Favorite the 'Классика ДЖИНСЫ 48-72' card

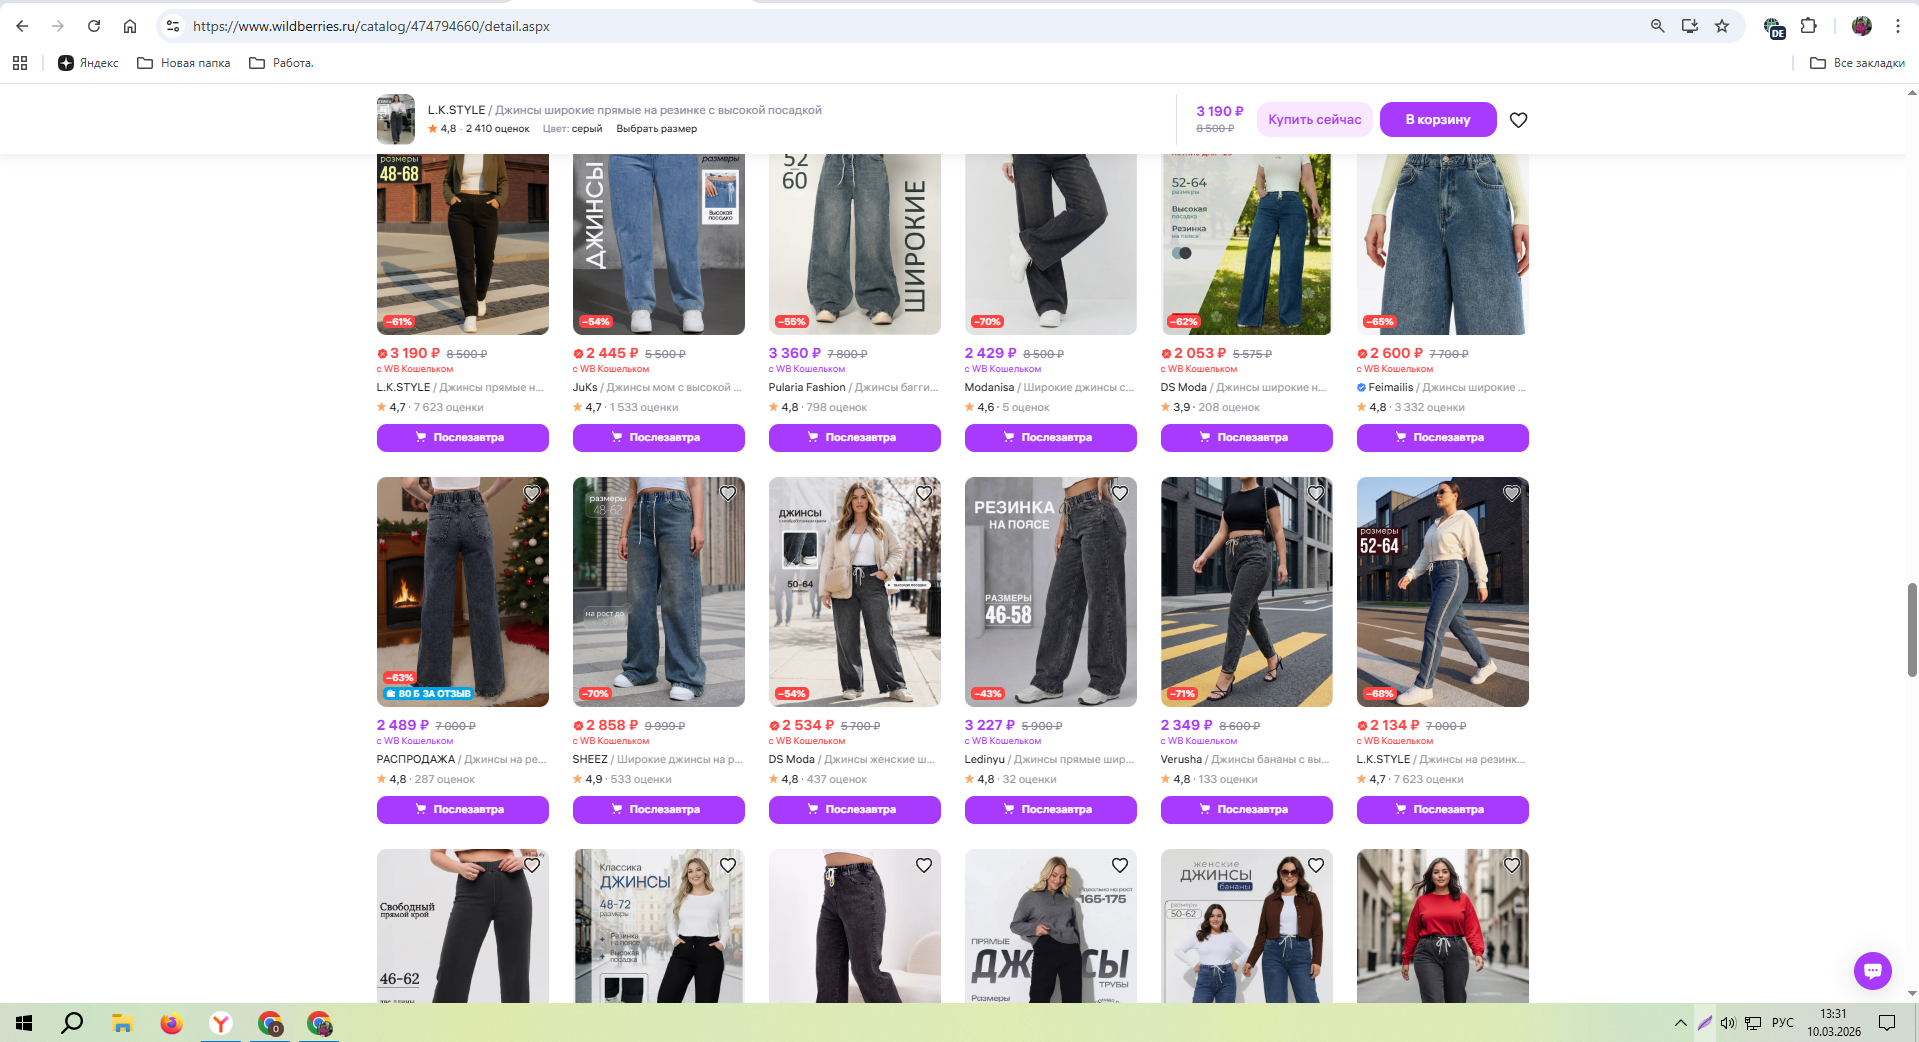[728, 865]
